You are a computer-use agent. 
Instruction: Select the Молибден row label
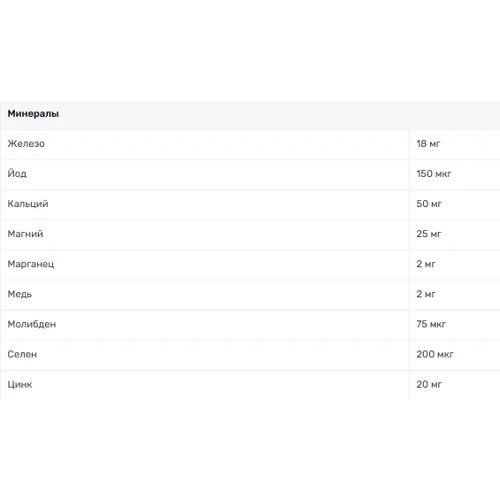tap(32, 324)
